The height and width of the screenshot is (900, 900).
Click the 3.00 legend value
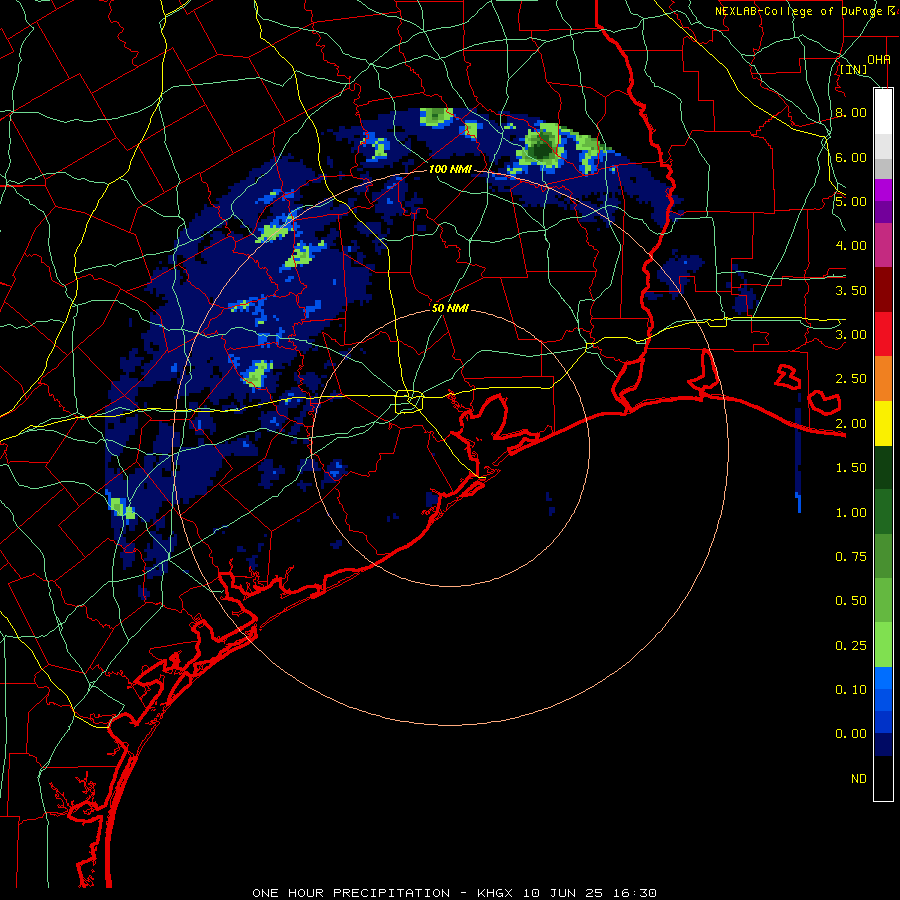point(851,335)
